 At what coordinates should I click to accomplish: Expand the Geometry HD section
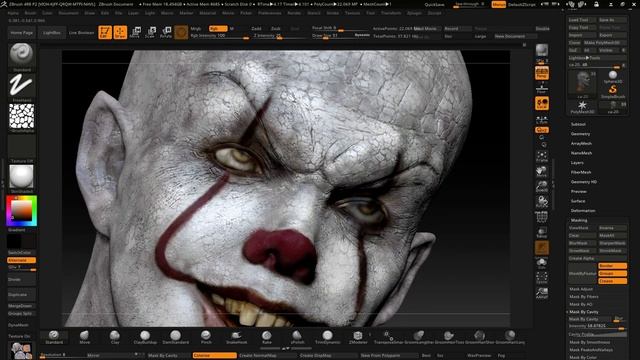coord(584,182)
